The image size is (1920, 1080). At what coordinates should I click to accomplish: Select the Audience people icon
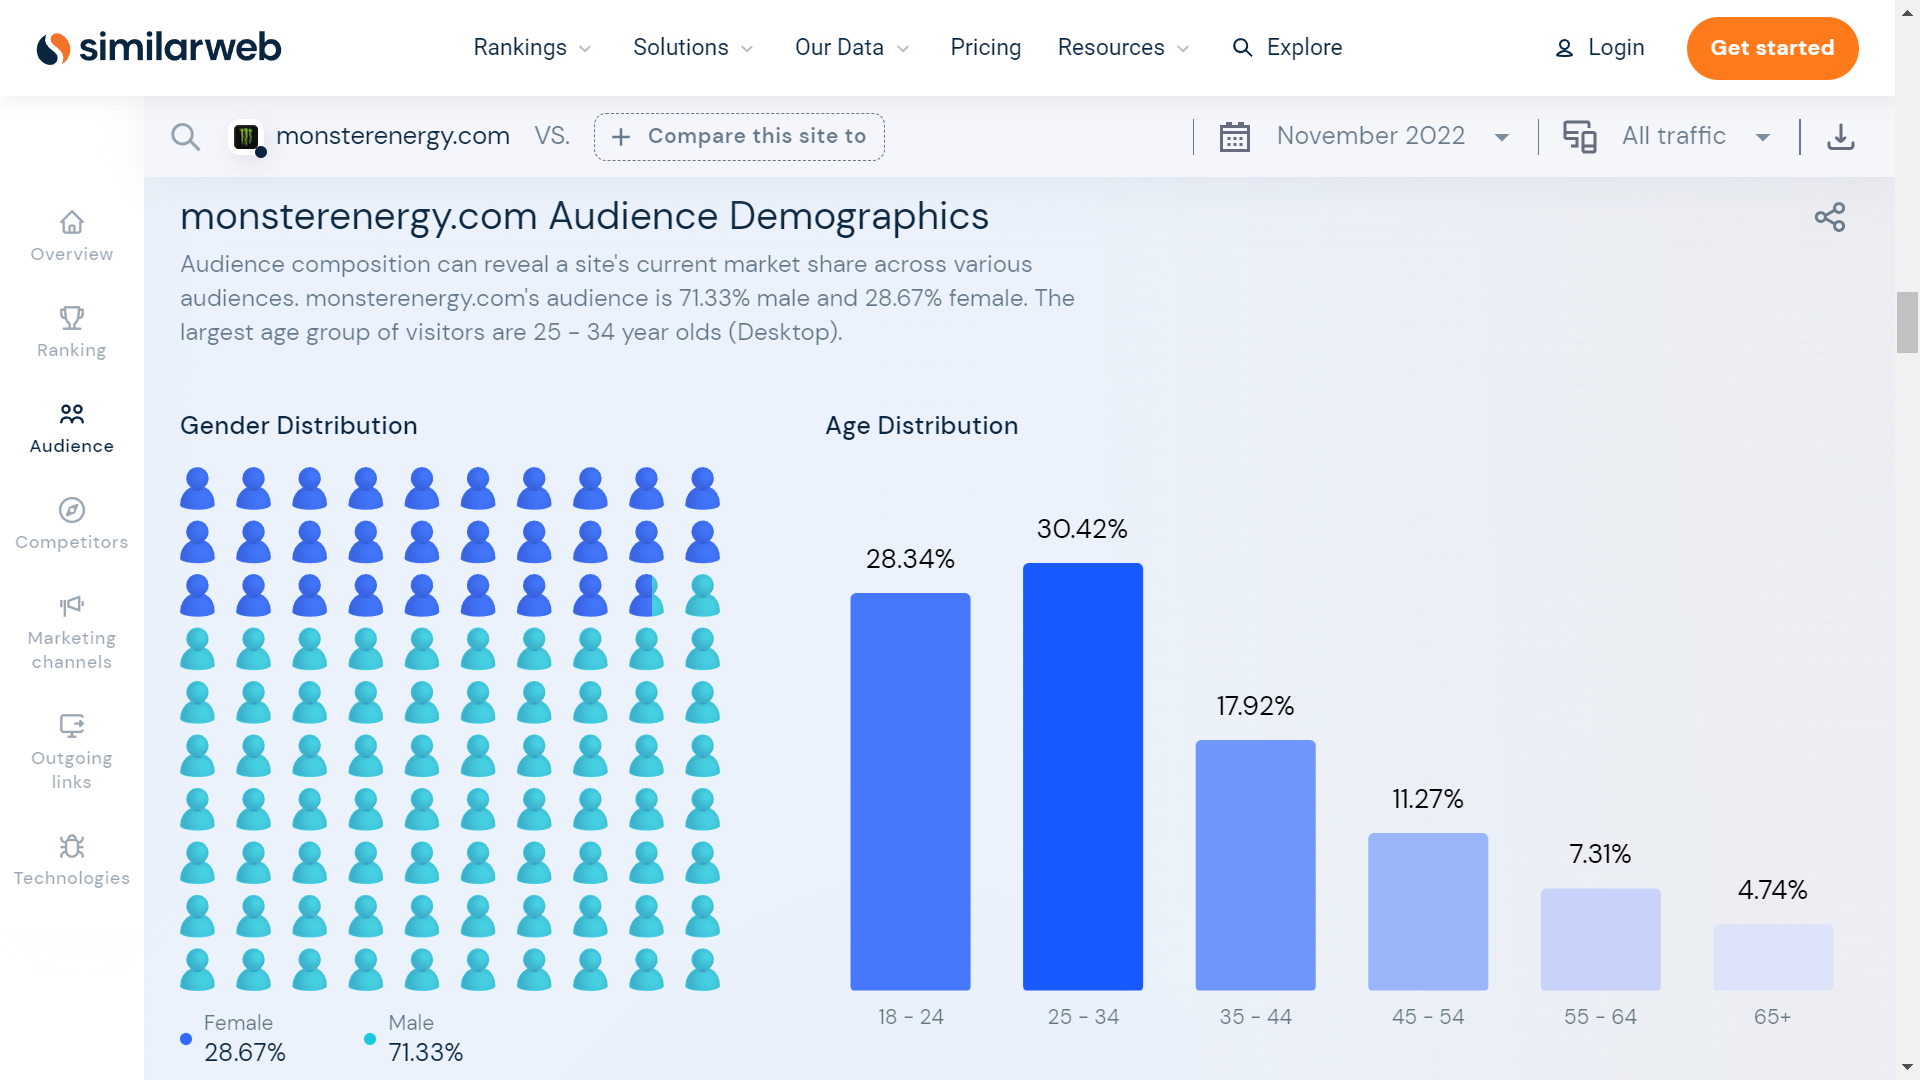tap(72, 414)
